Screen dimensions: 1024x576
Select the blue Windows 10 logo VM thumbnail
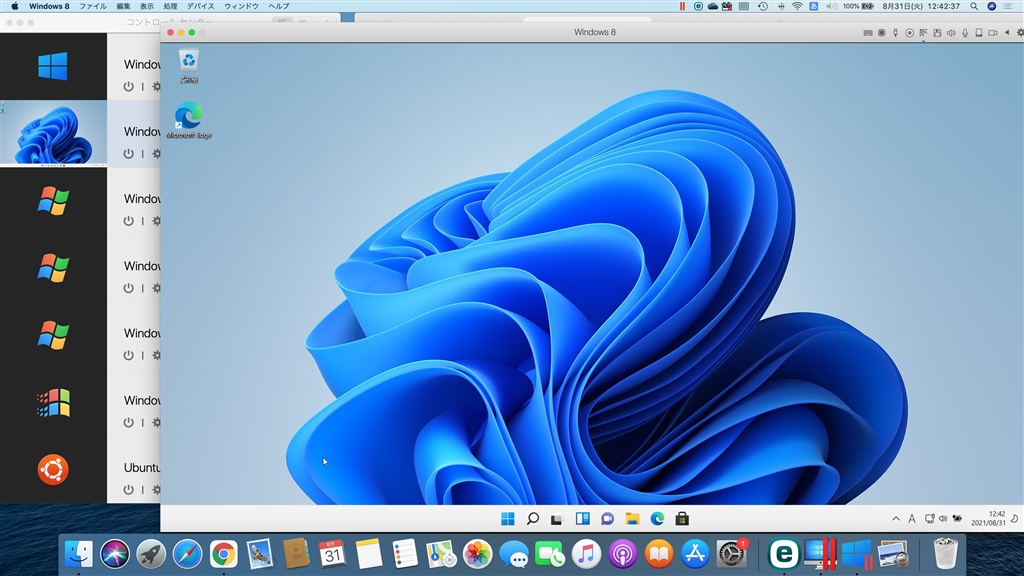point(53,66)
